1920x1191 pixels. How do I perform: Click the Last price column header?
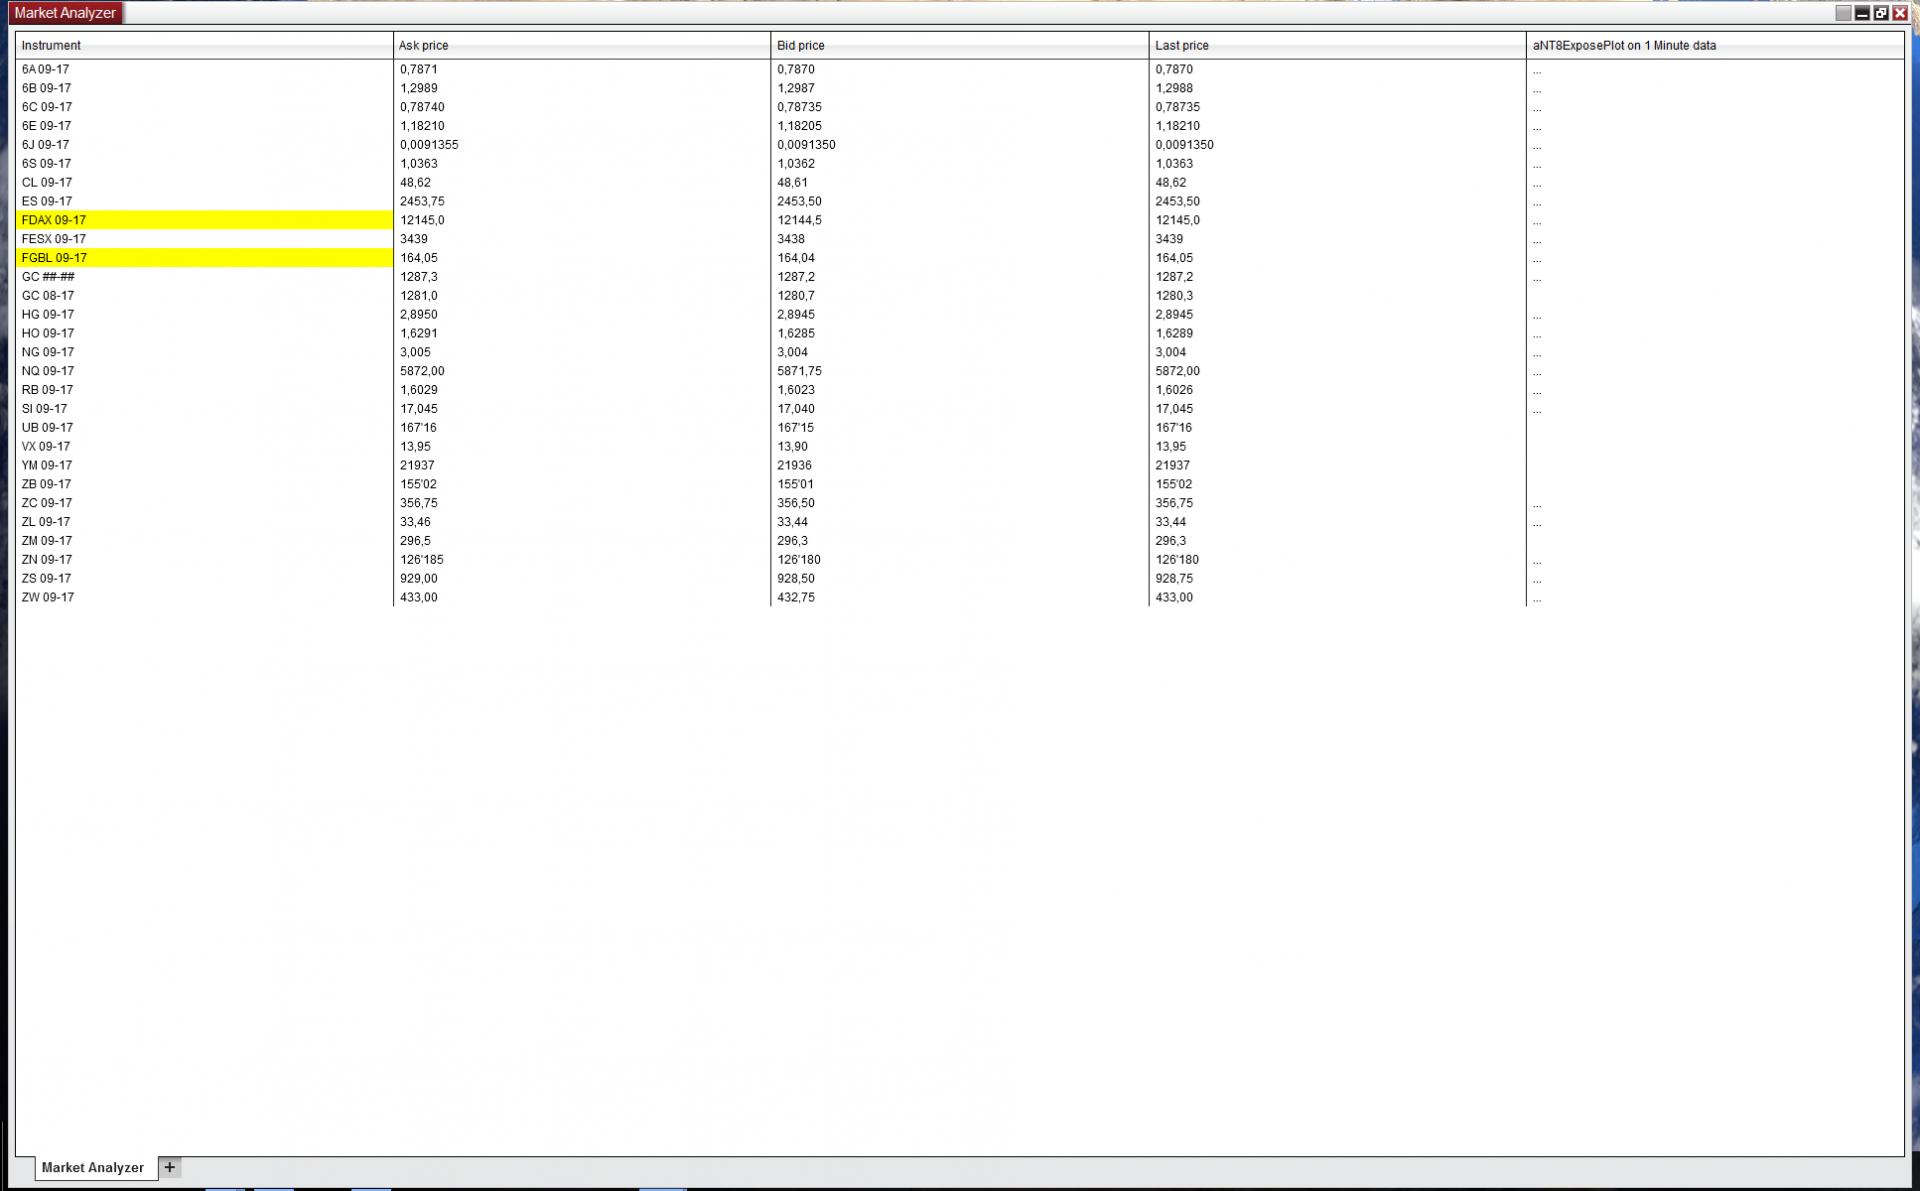click(x=1182, y=45)
